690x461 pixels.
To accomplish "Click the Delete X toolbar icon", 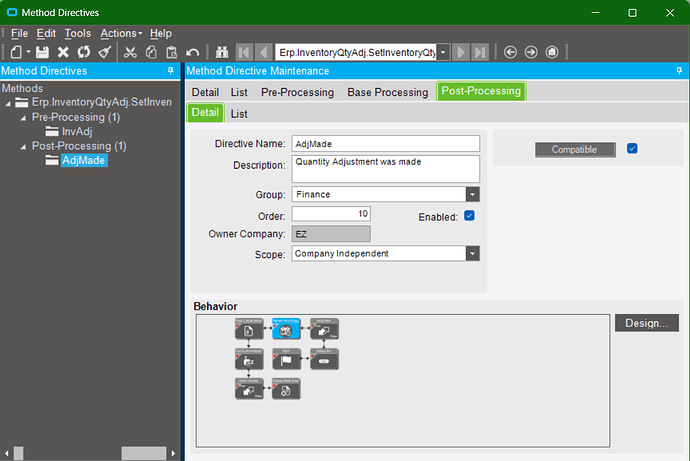I will point(63,52).
